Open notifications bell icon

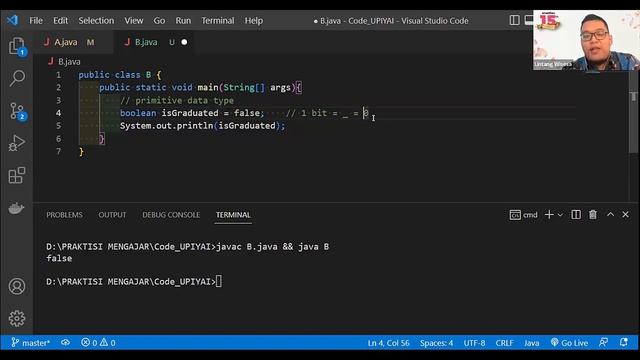click(624, 343)
